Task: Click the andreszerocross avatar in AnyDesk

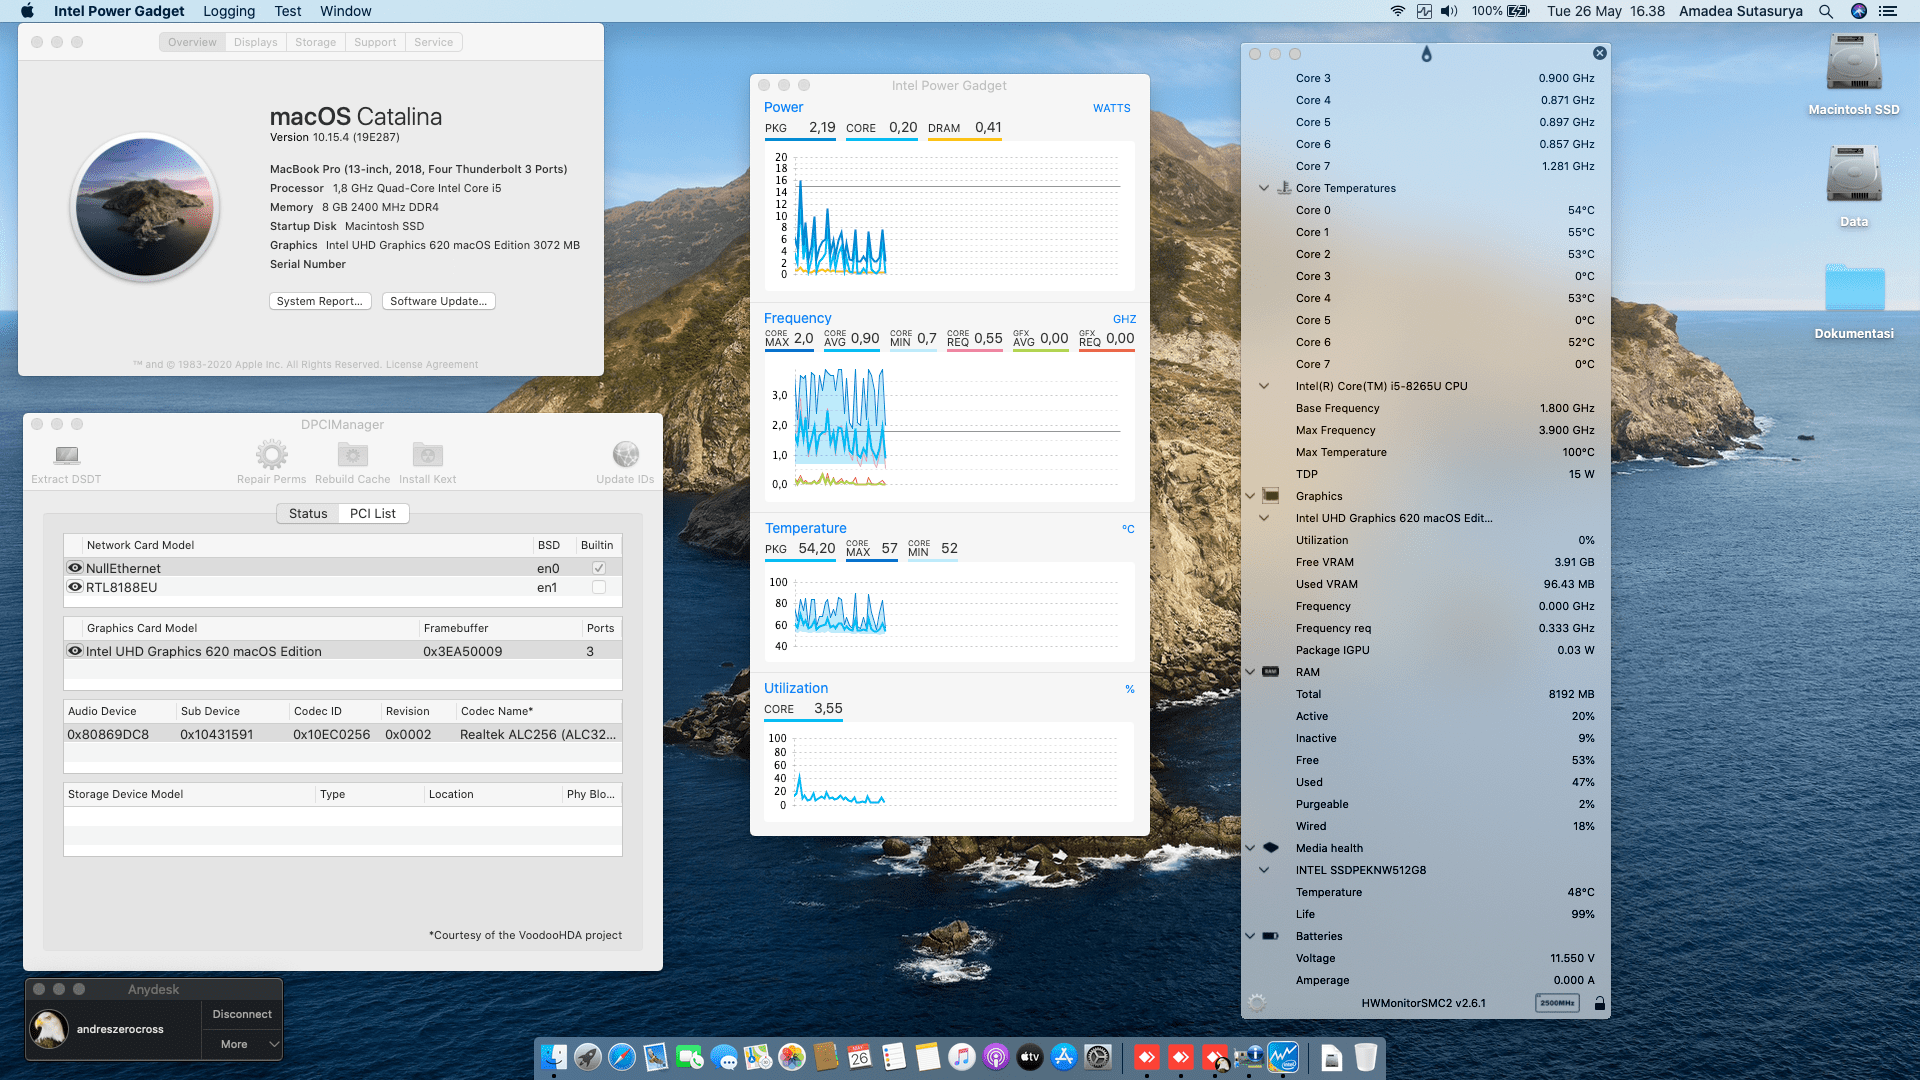Action: [x=51, y=1028]
